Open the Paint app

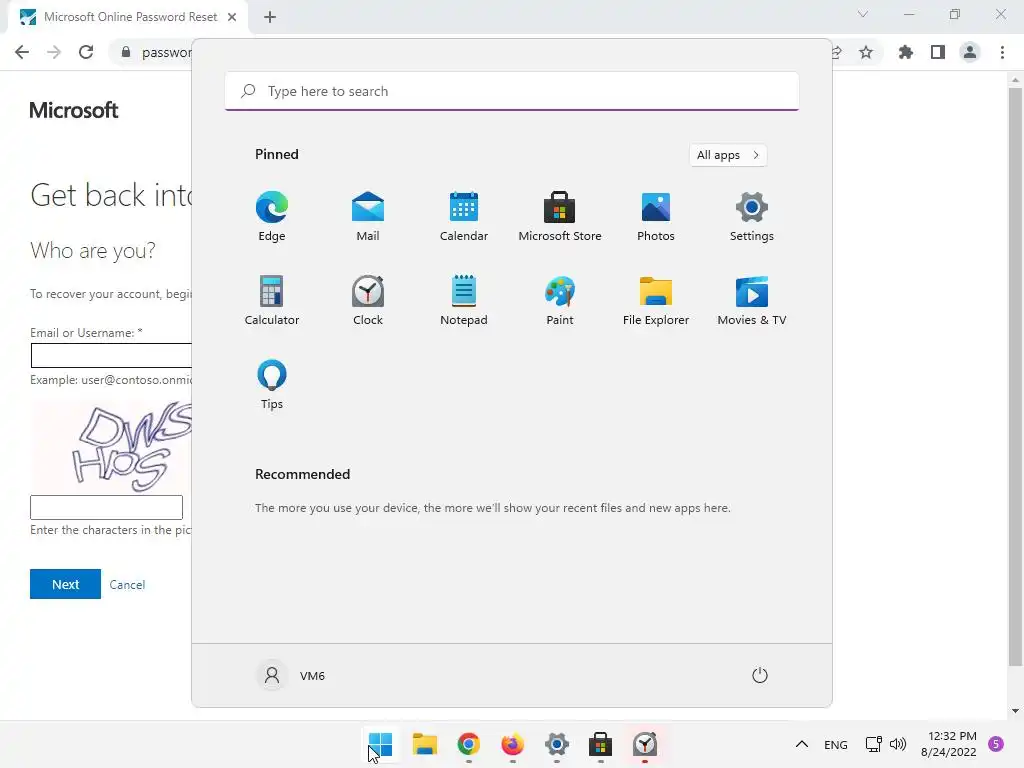click(560, 300)
